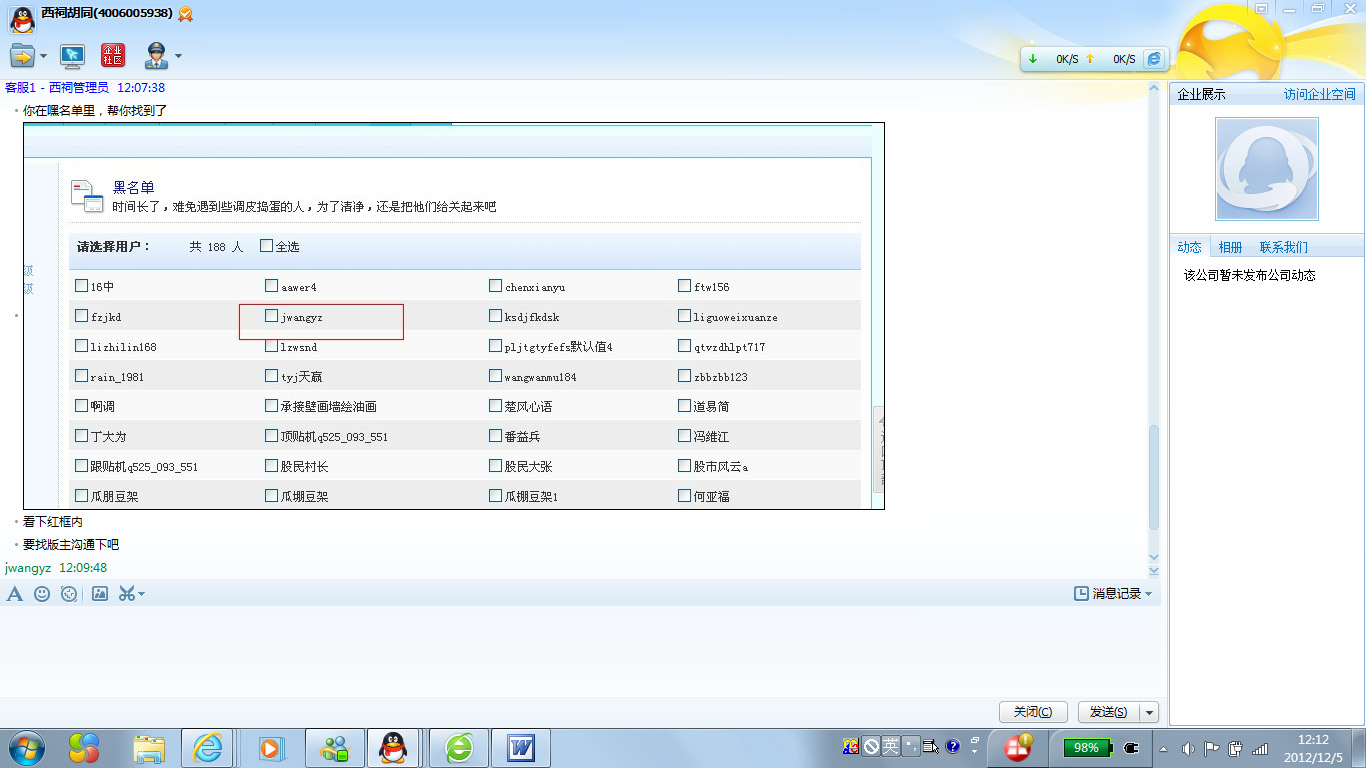Click the enterprise avatar picture in the right panel
This screenshot has width=1366, height=768.
(x=1267, y=169)
